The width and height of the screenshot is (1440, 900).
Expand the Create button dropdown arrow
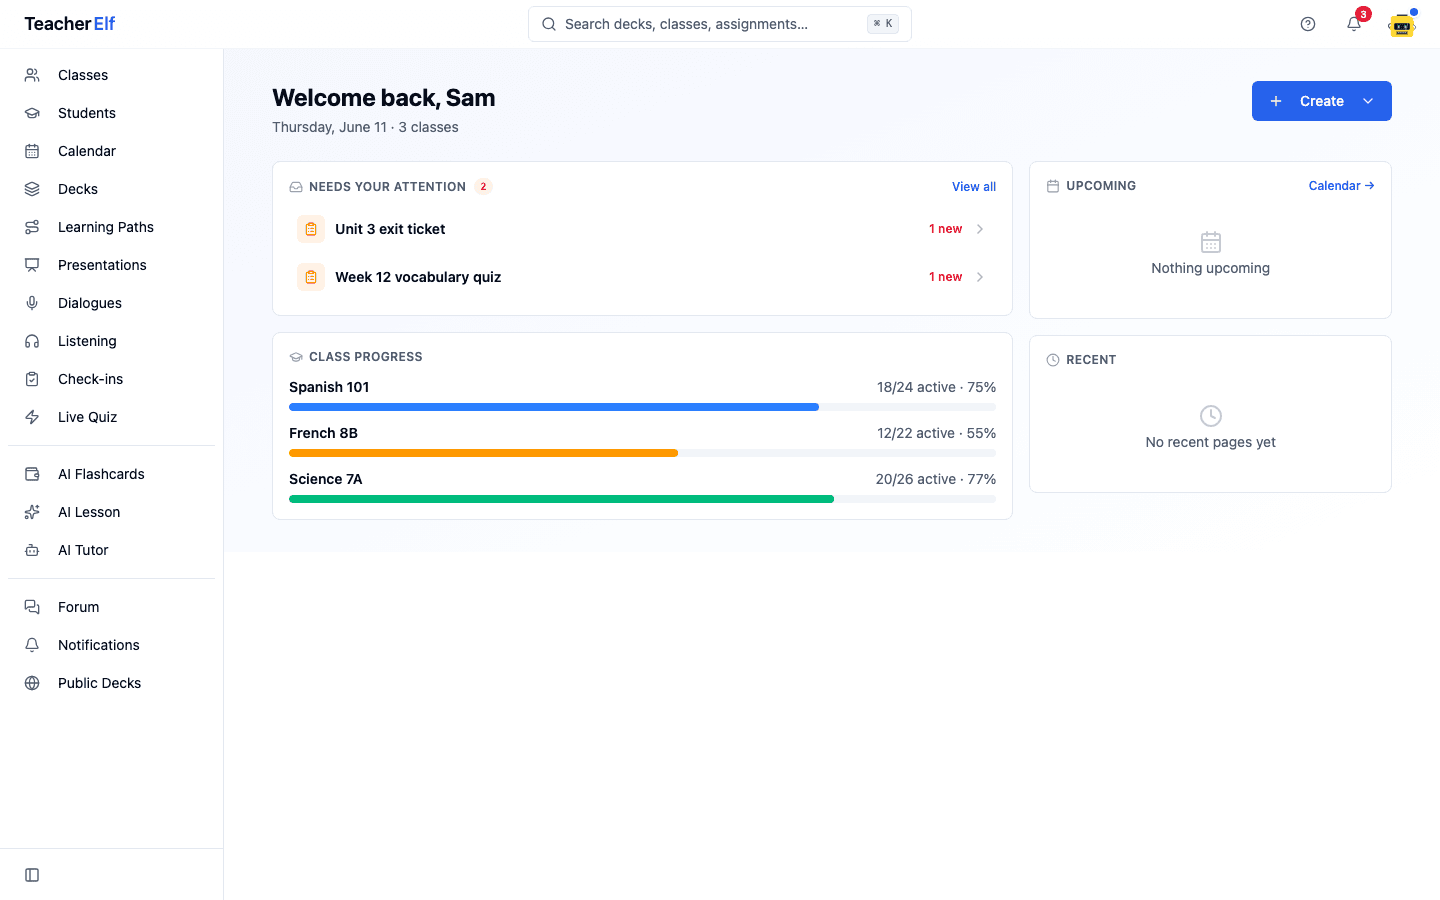[1368, 101]
